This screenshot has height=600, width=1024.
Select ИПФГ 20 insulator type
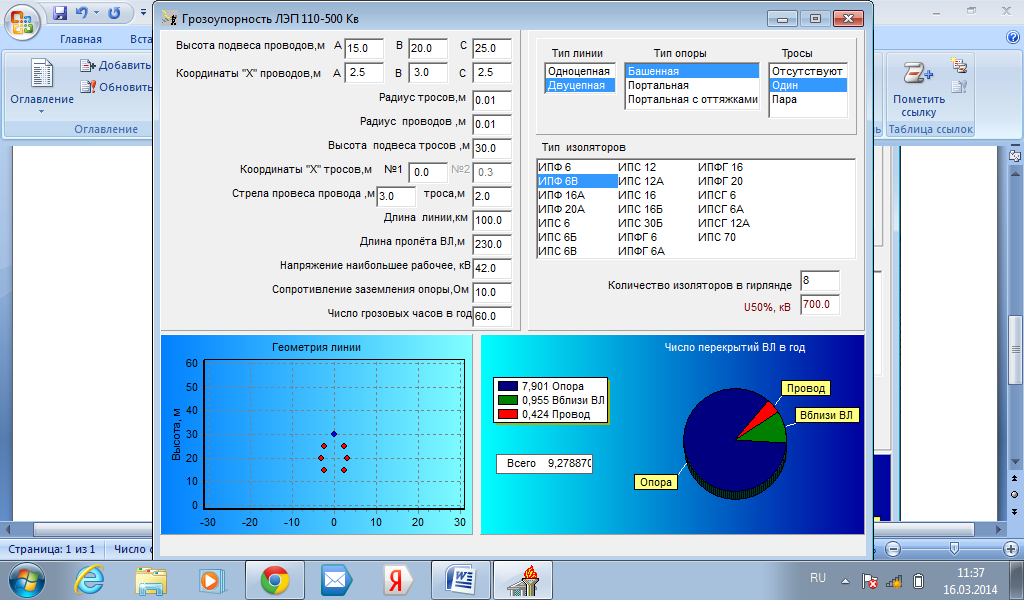point(720,181)
